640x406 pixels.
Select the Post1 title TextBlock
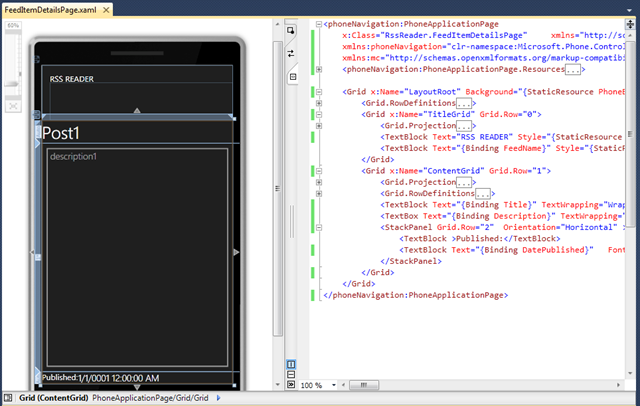[x=60, y=133]
